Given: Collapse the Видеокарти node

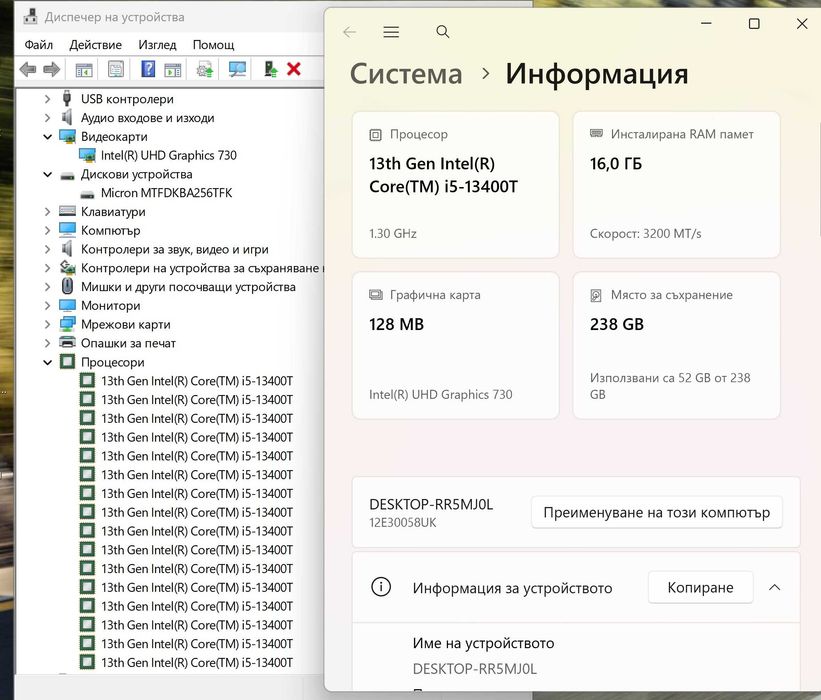Looking at the screenshot, I should (48, 137).
